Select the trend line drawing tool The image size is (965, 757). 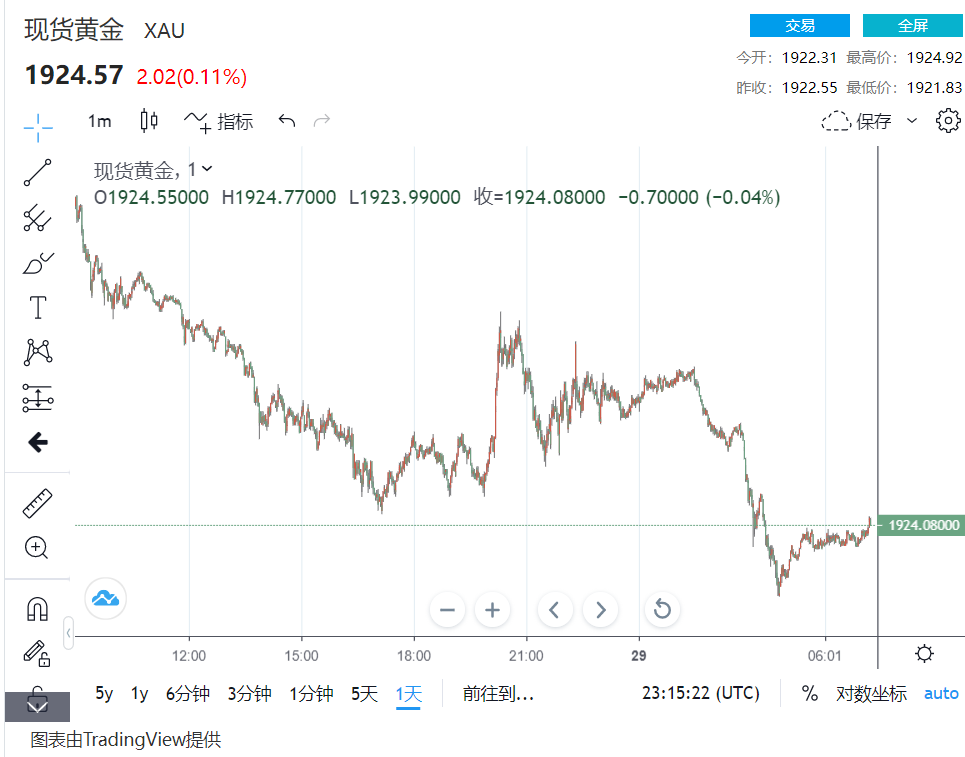pyautogui.click(x=38, y=172)
